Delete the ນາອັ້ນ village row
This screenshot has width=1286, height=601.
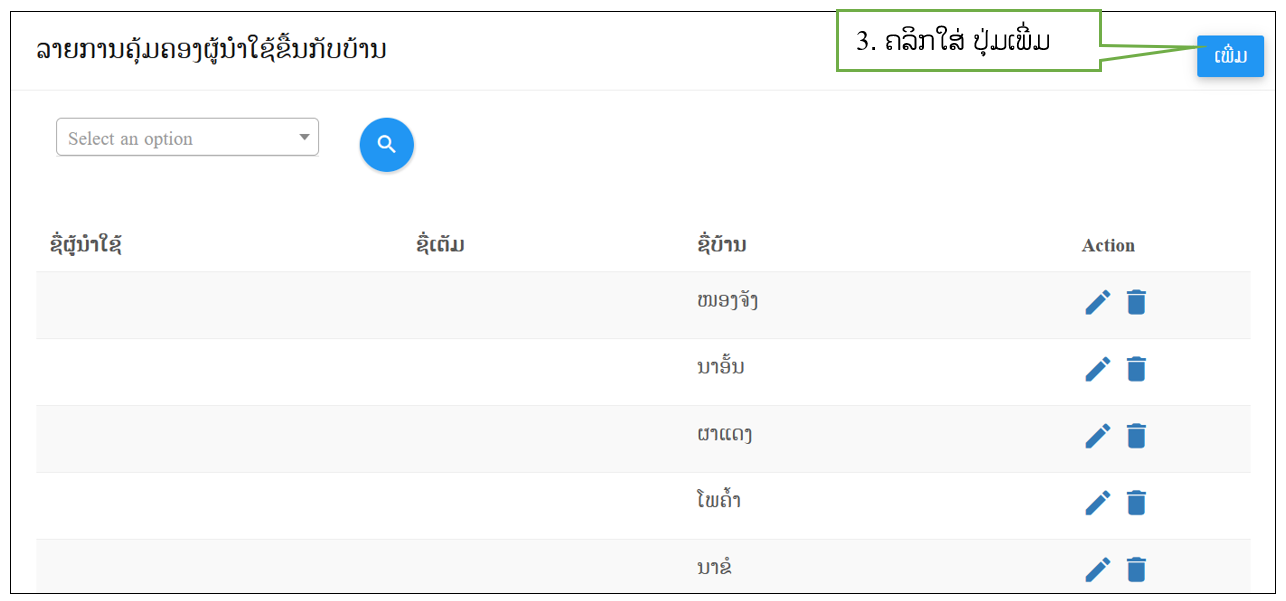click(x=1136, y=369)
